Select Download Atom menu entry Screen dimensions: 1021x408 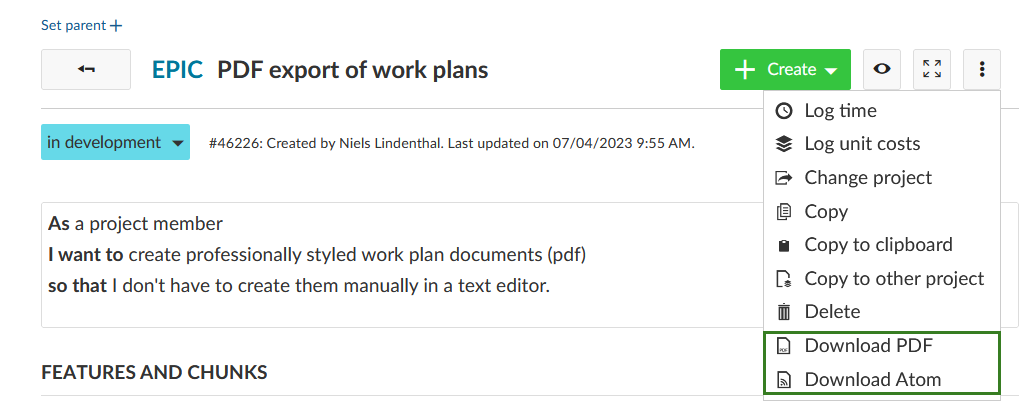[872, 380]
